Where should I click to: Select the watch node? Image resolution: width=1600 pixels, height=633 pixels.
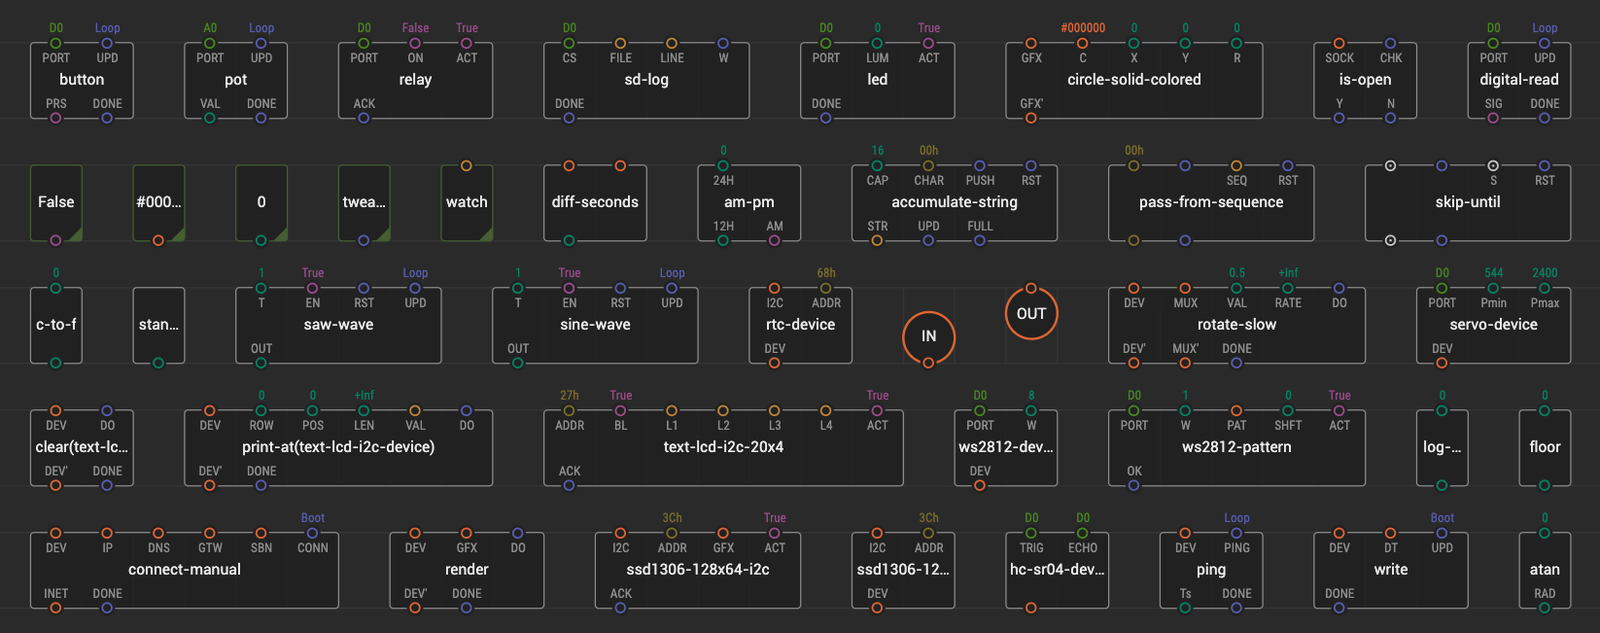[x=467, y=203]
